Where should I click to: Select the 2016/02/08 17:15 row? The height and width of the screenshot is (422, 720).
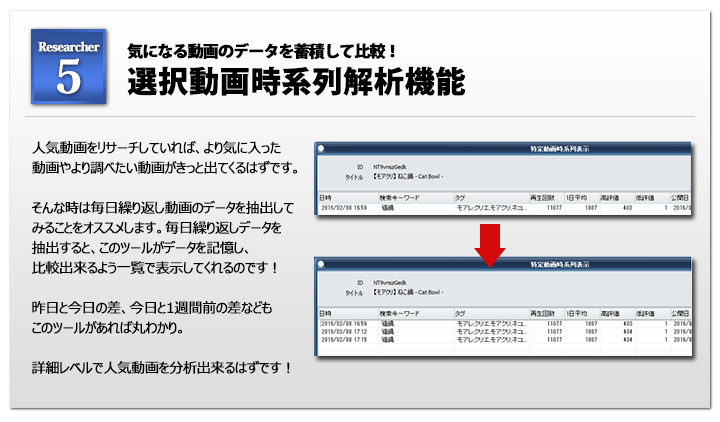504,340
